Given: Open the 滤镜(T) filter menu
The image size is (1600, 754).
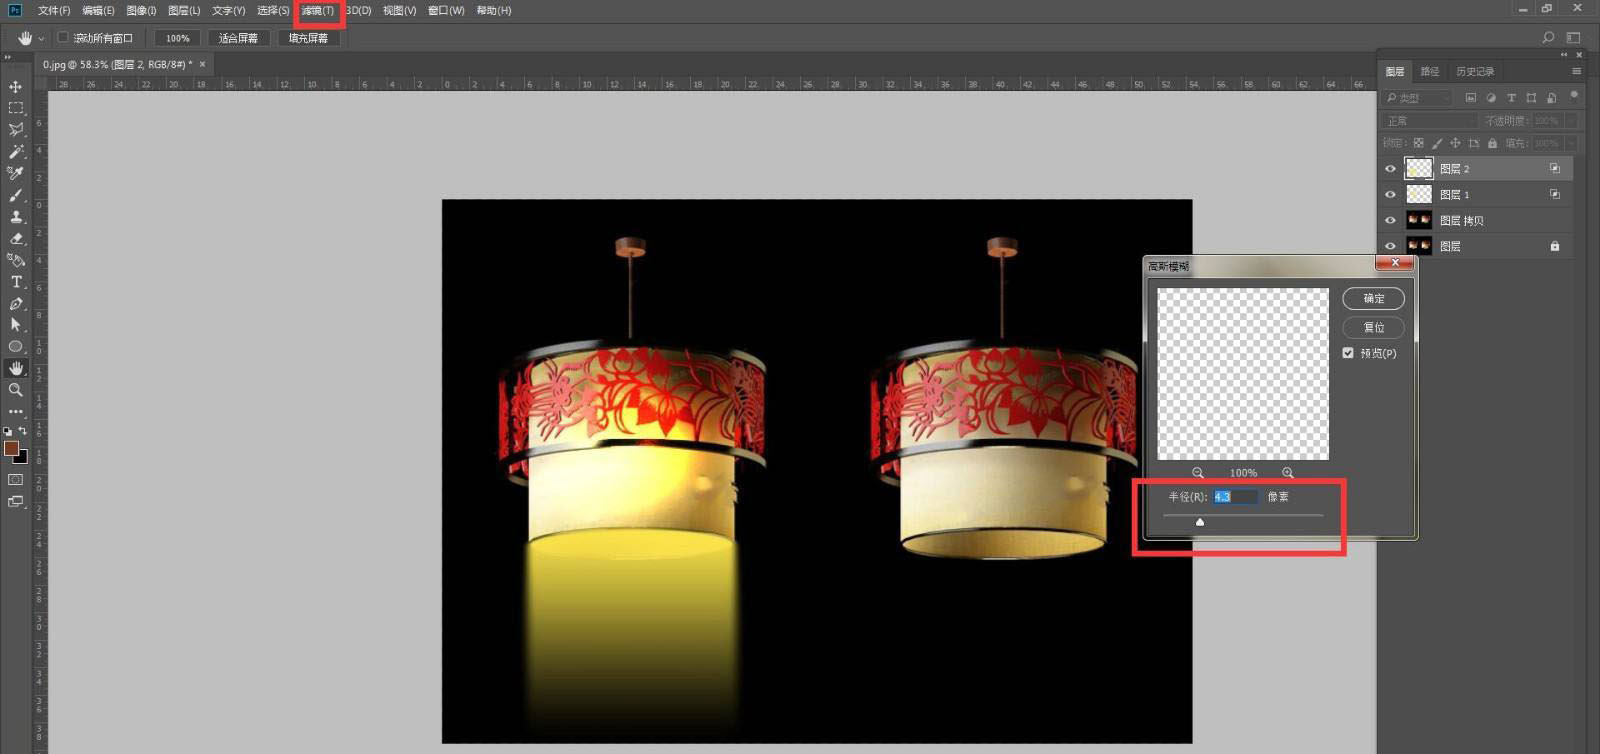Looking at the screenshot, I should point(318,11).
